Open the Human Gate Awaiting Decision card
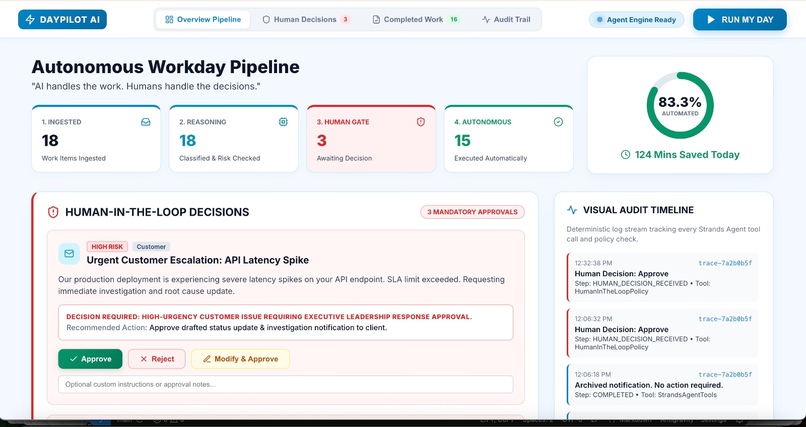This screenshot has width=806, height=427. pyautogui.click(x=371, y=139)
